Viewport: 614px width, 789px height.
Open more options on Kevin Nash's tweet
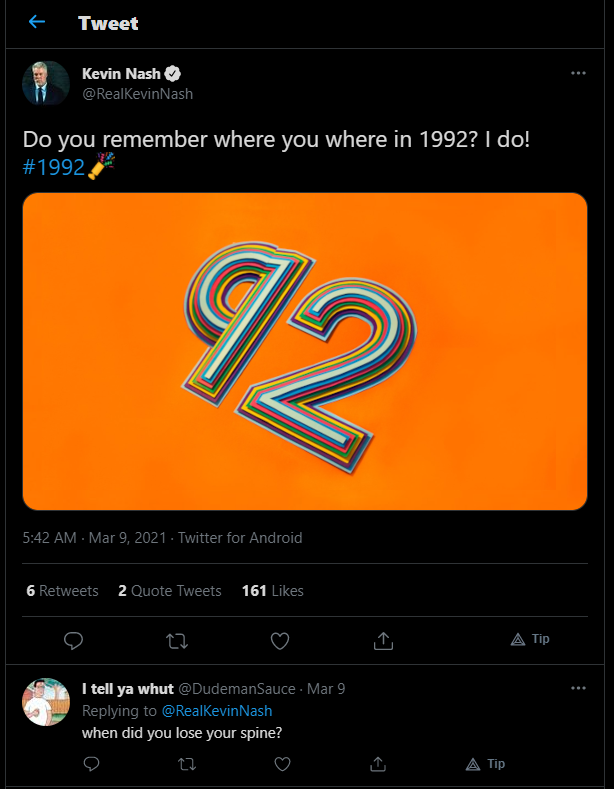point(578,74)
